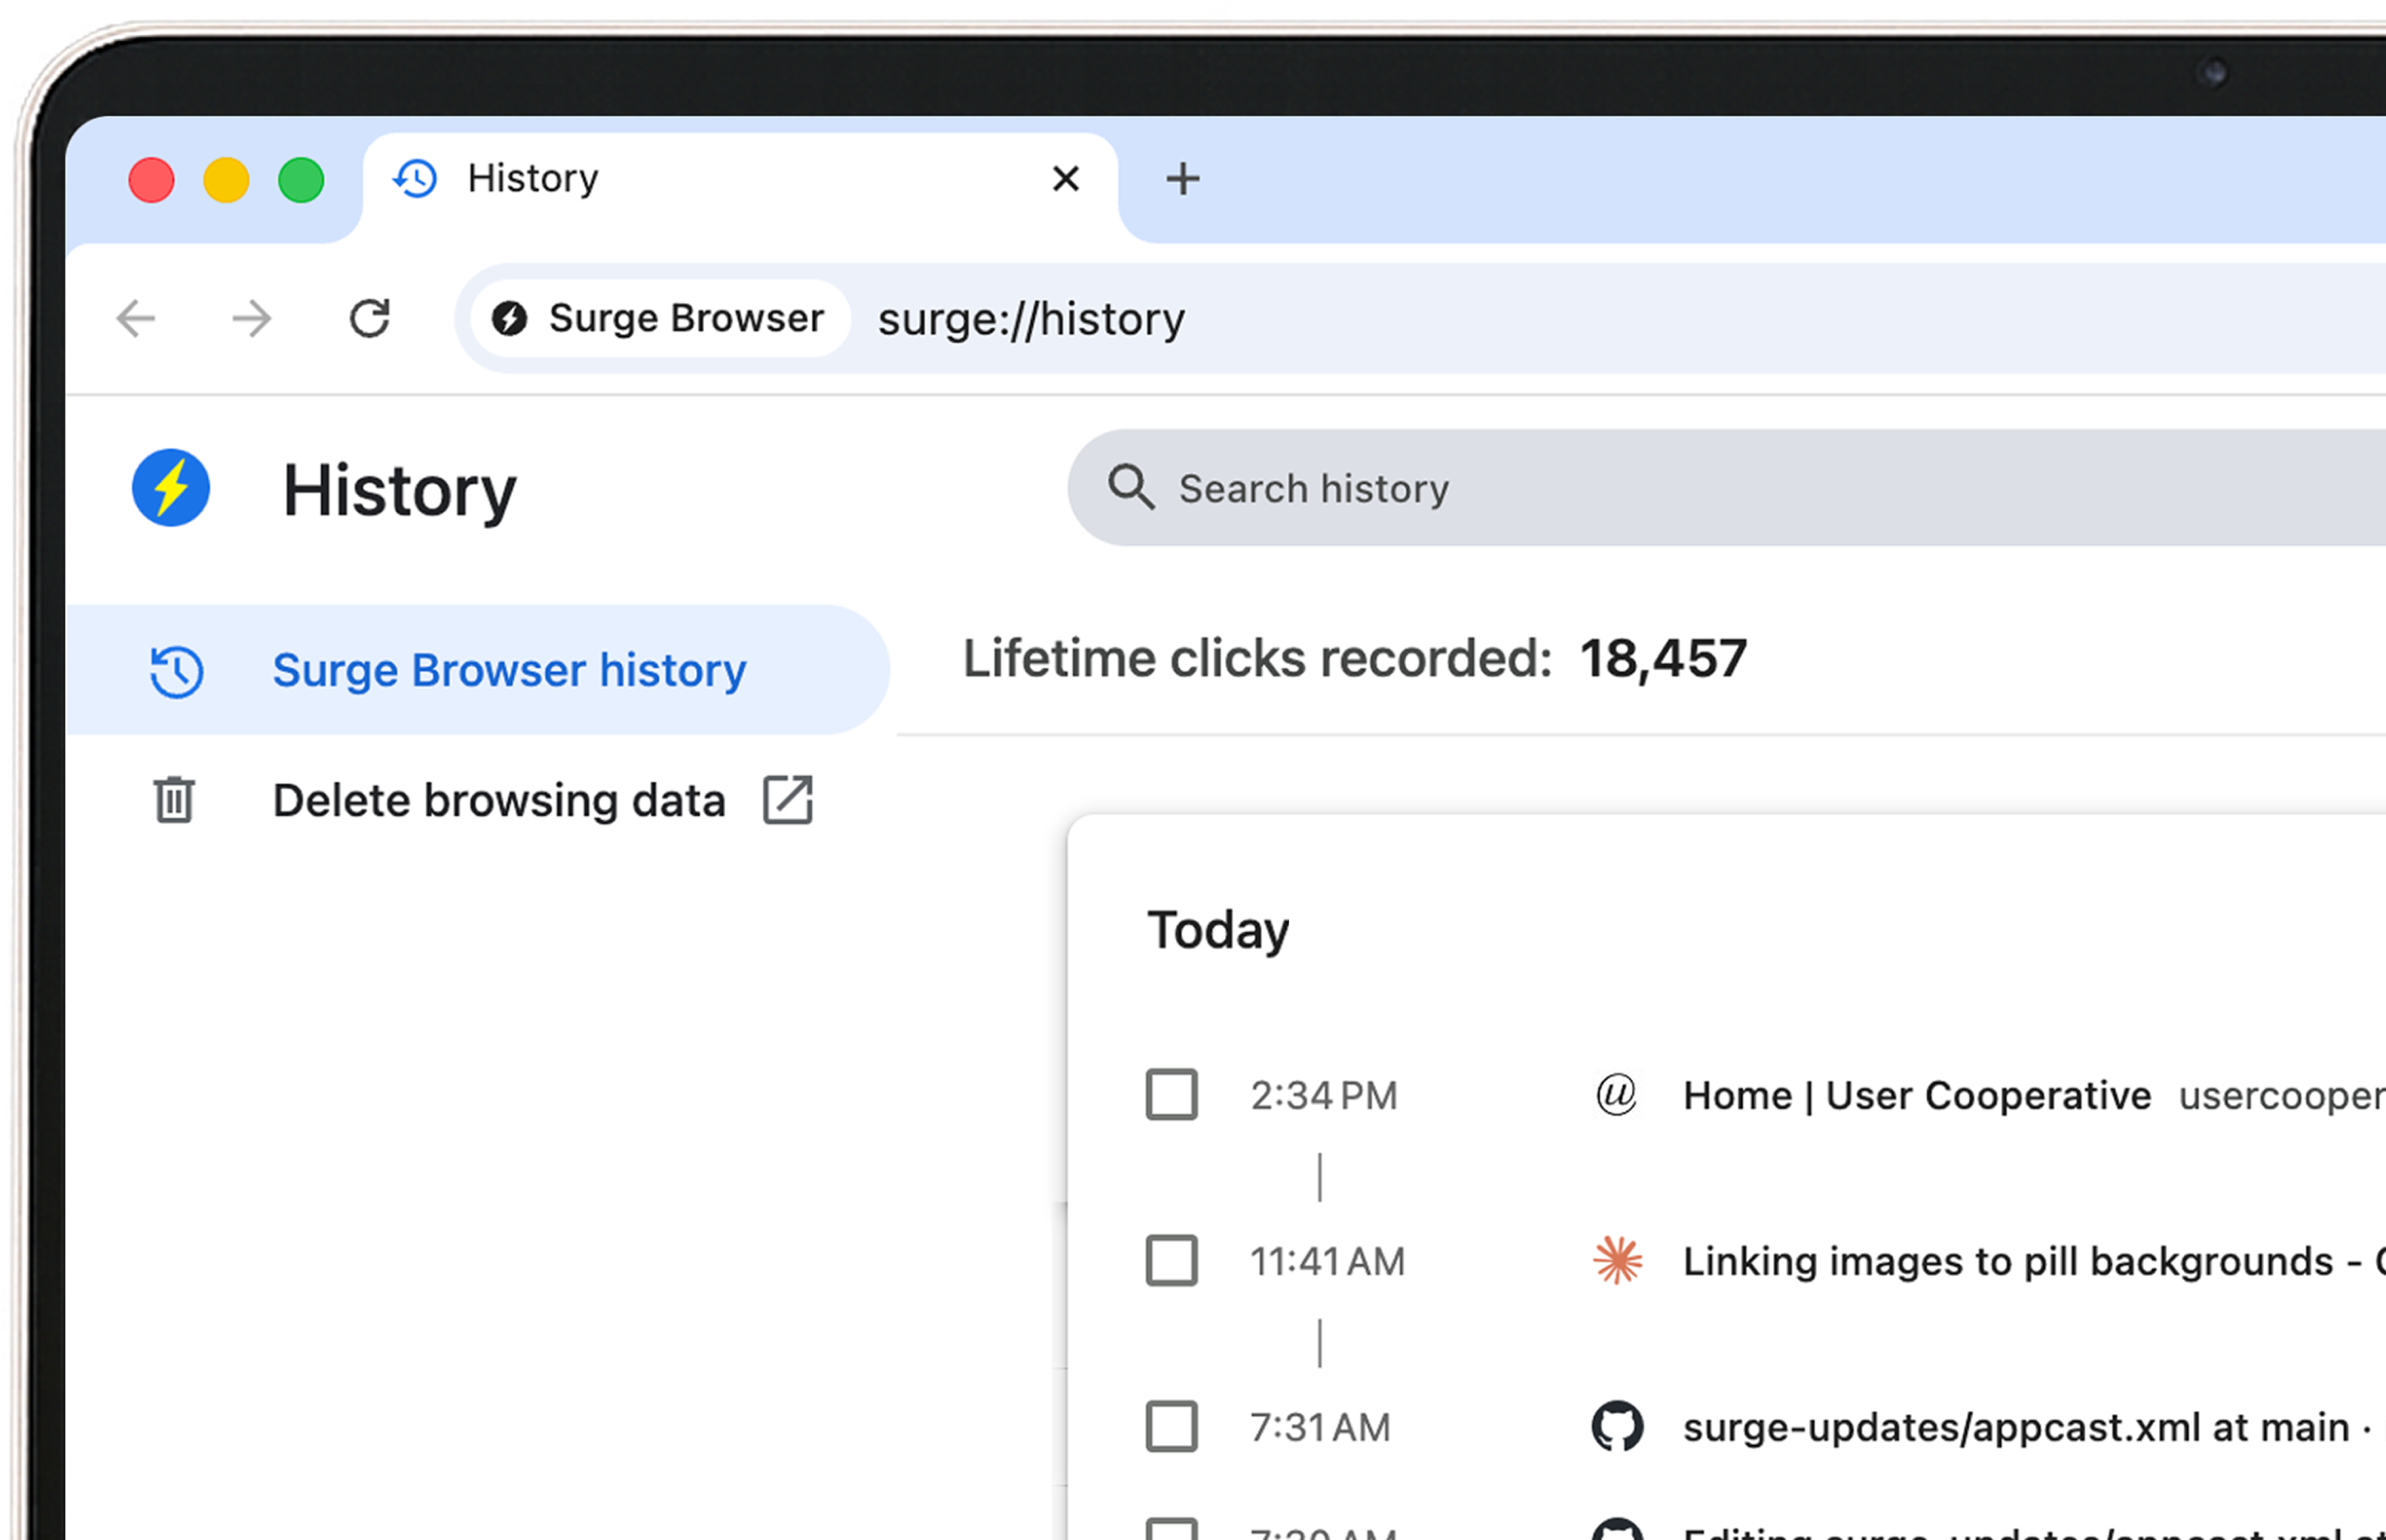Image resolution: width=2386 pixels, height=1540 pixels.
Task: Click the red close window button
Action: coord(152,180)
